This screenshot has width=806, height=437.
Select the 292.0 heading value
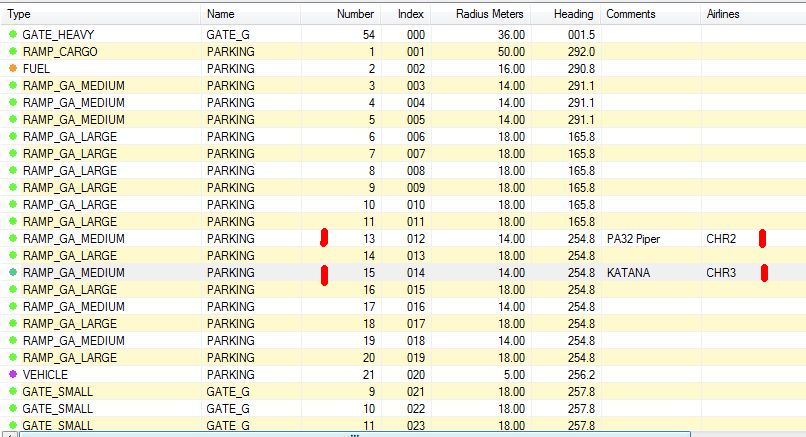581,51
